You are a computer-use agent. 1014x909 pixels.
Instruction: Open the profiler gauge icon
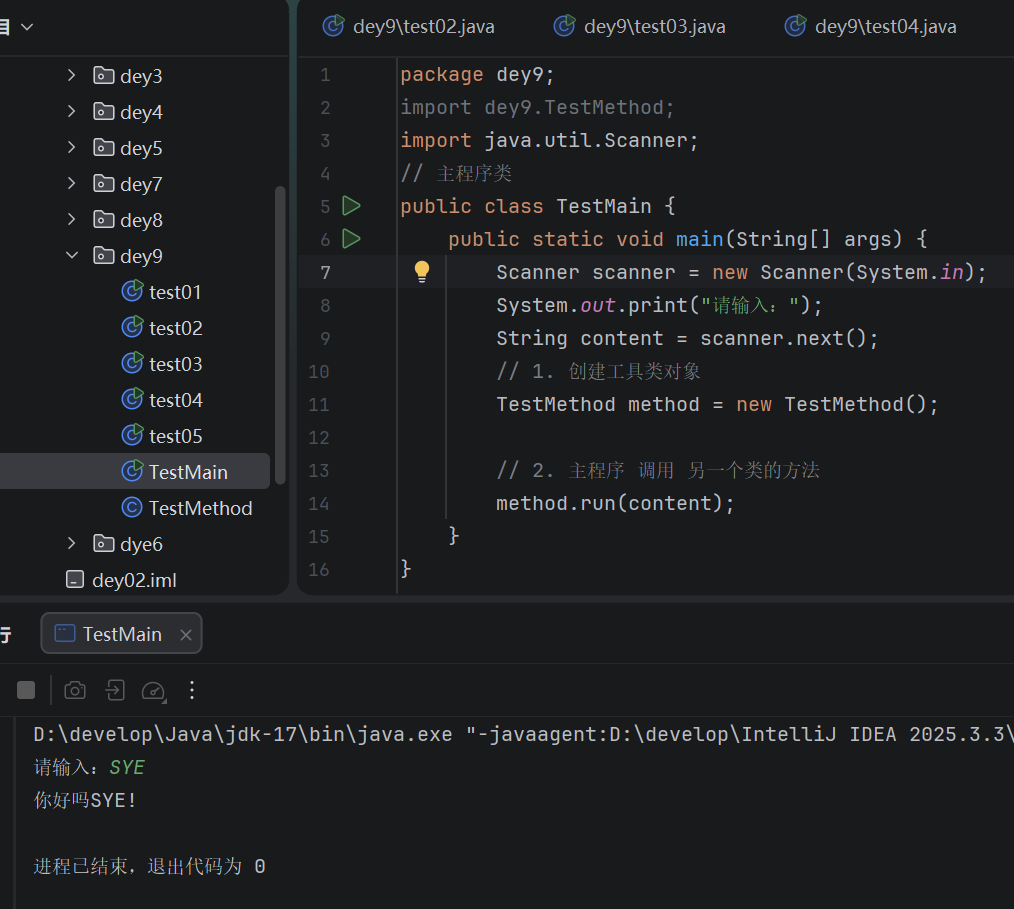click(154, 691)
